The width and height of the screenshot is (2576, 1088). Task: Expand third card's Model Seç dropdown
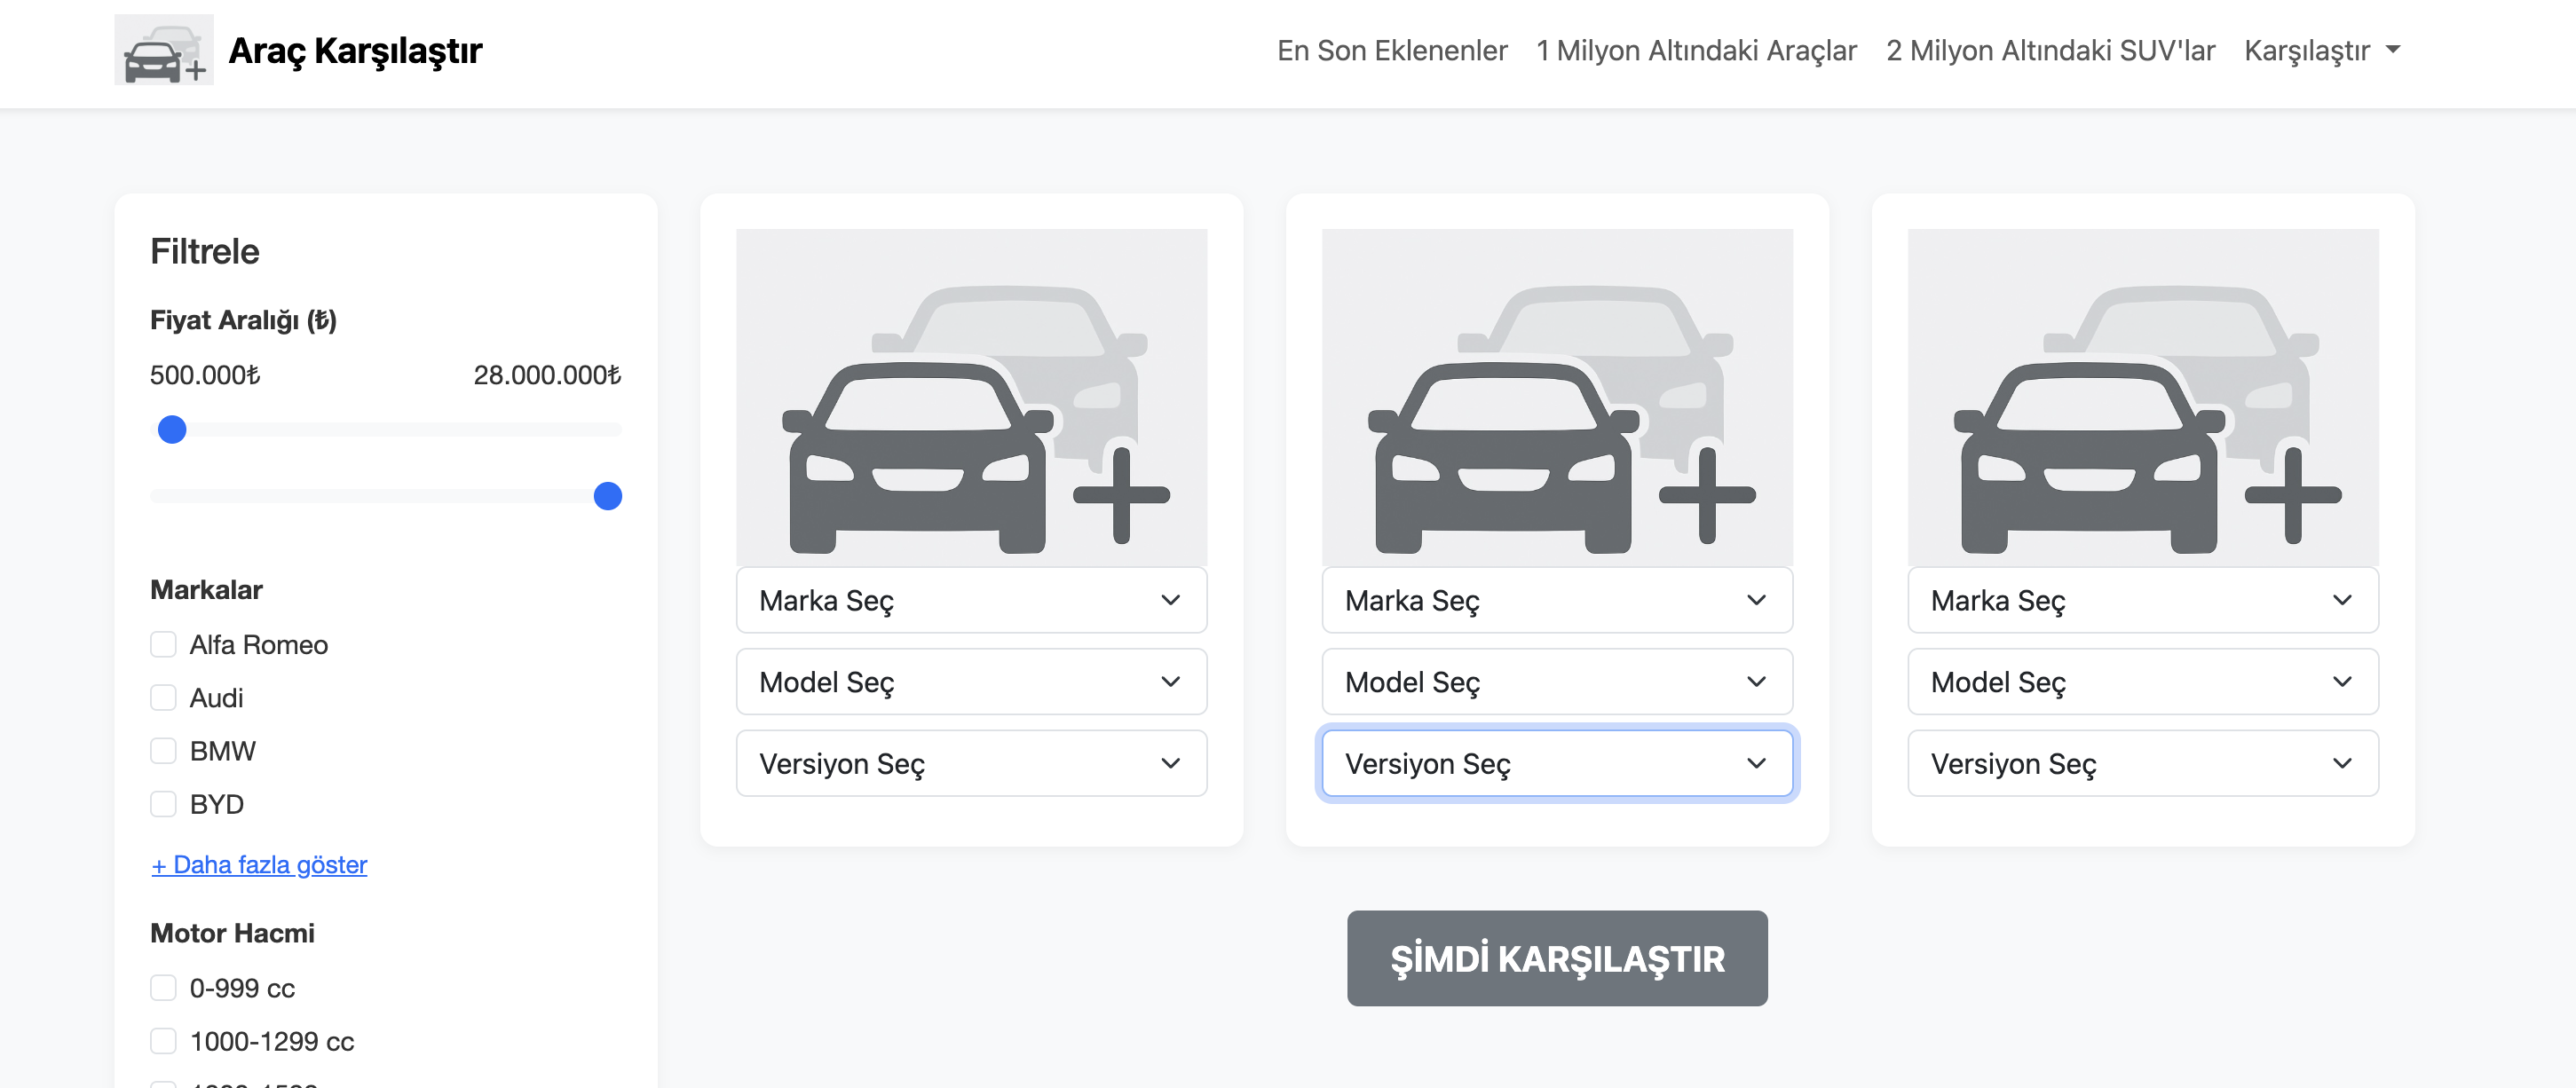pyautogui.click(x=2142, y=682)
